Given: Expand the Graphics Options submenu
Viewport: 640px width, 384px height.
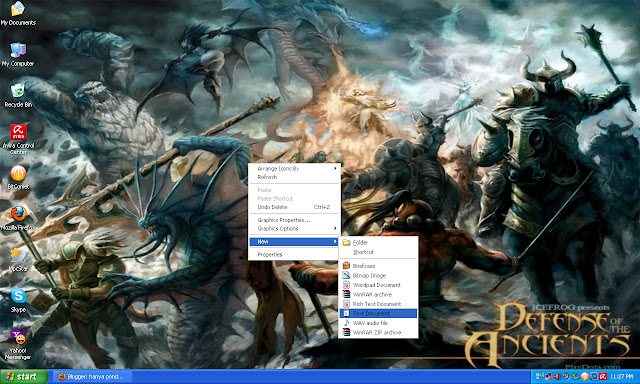Looking at the screenshot, I should click(294, 229).
